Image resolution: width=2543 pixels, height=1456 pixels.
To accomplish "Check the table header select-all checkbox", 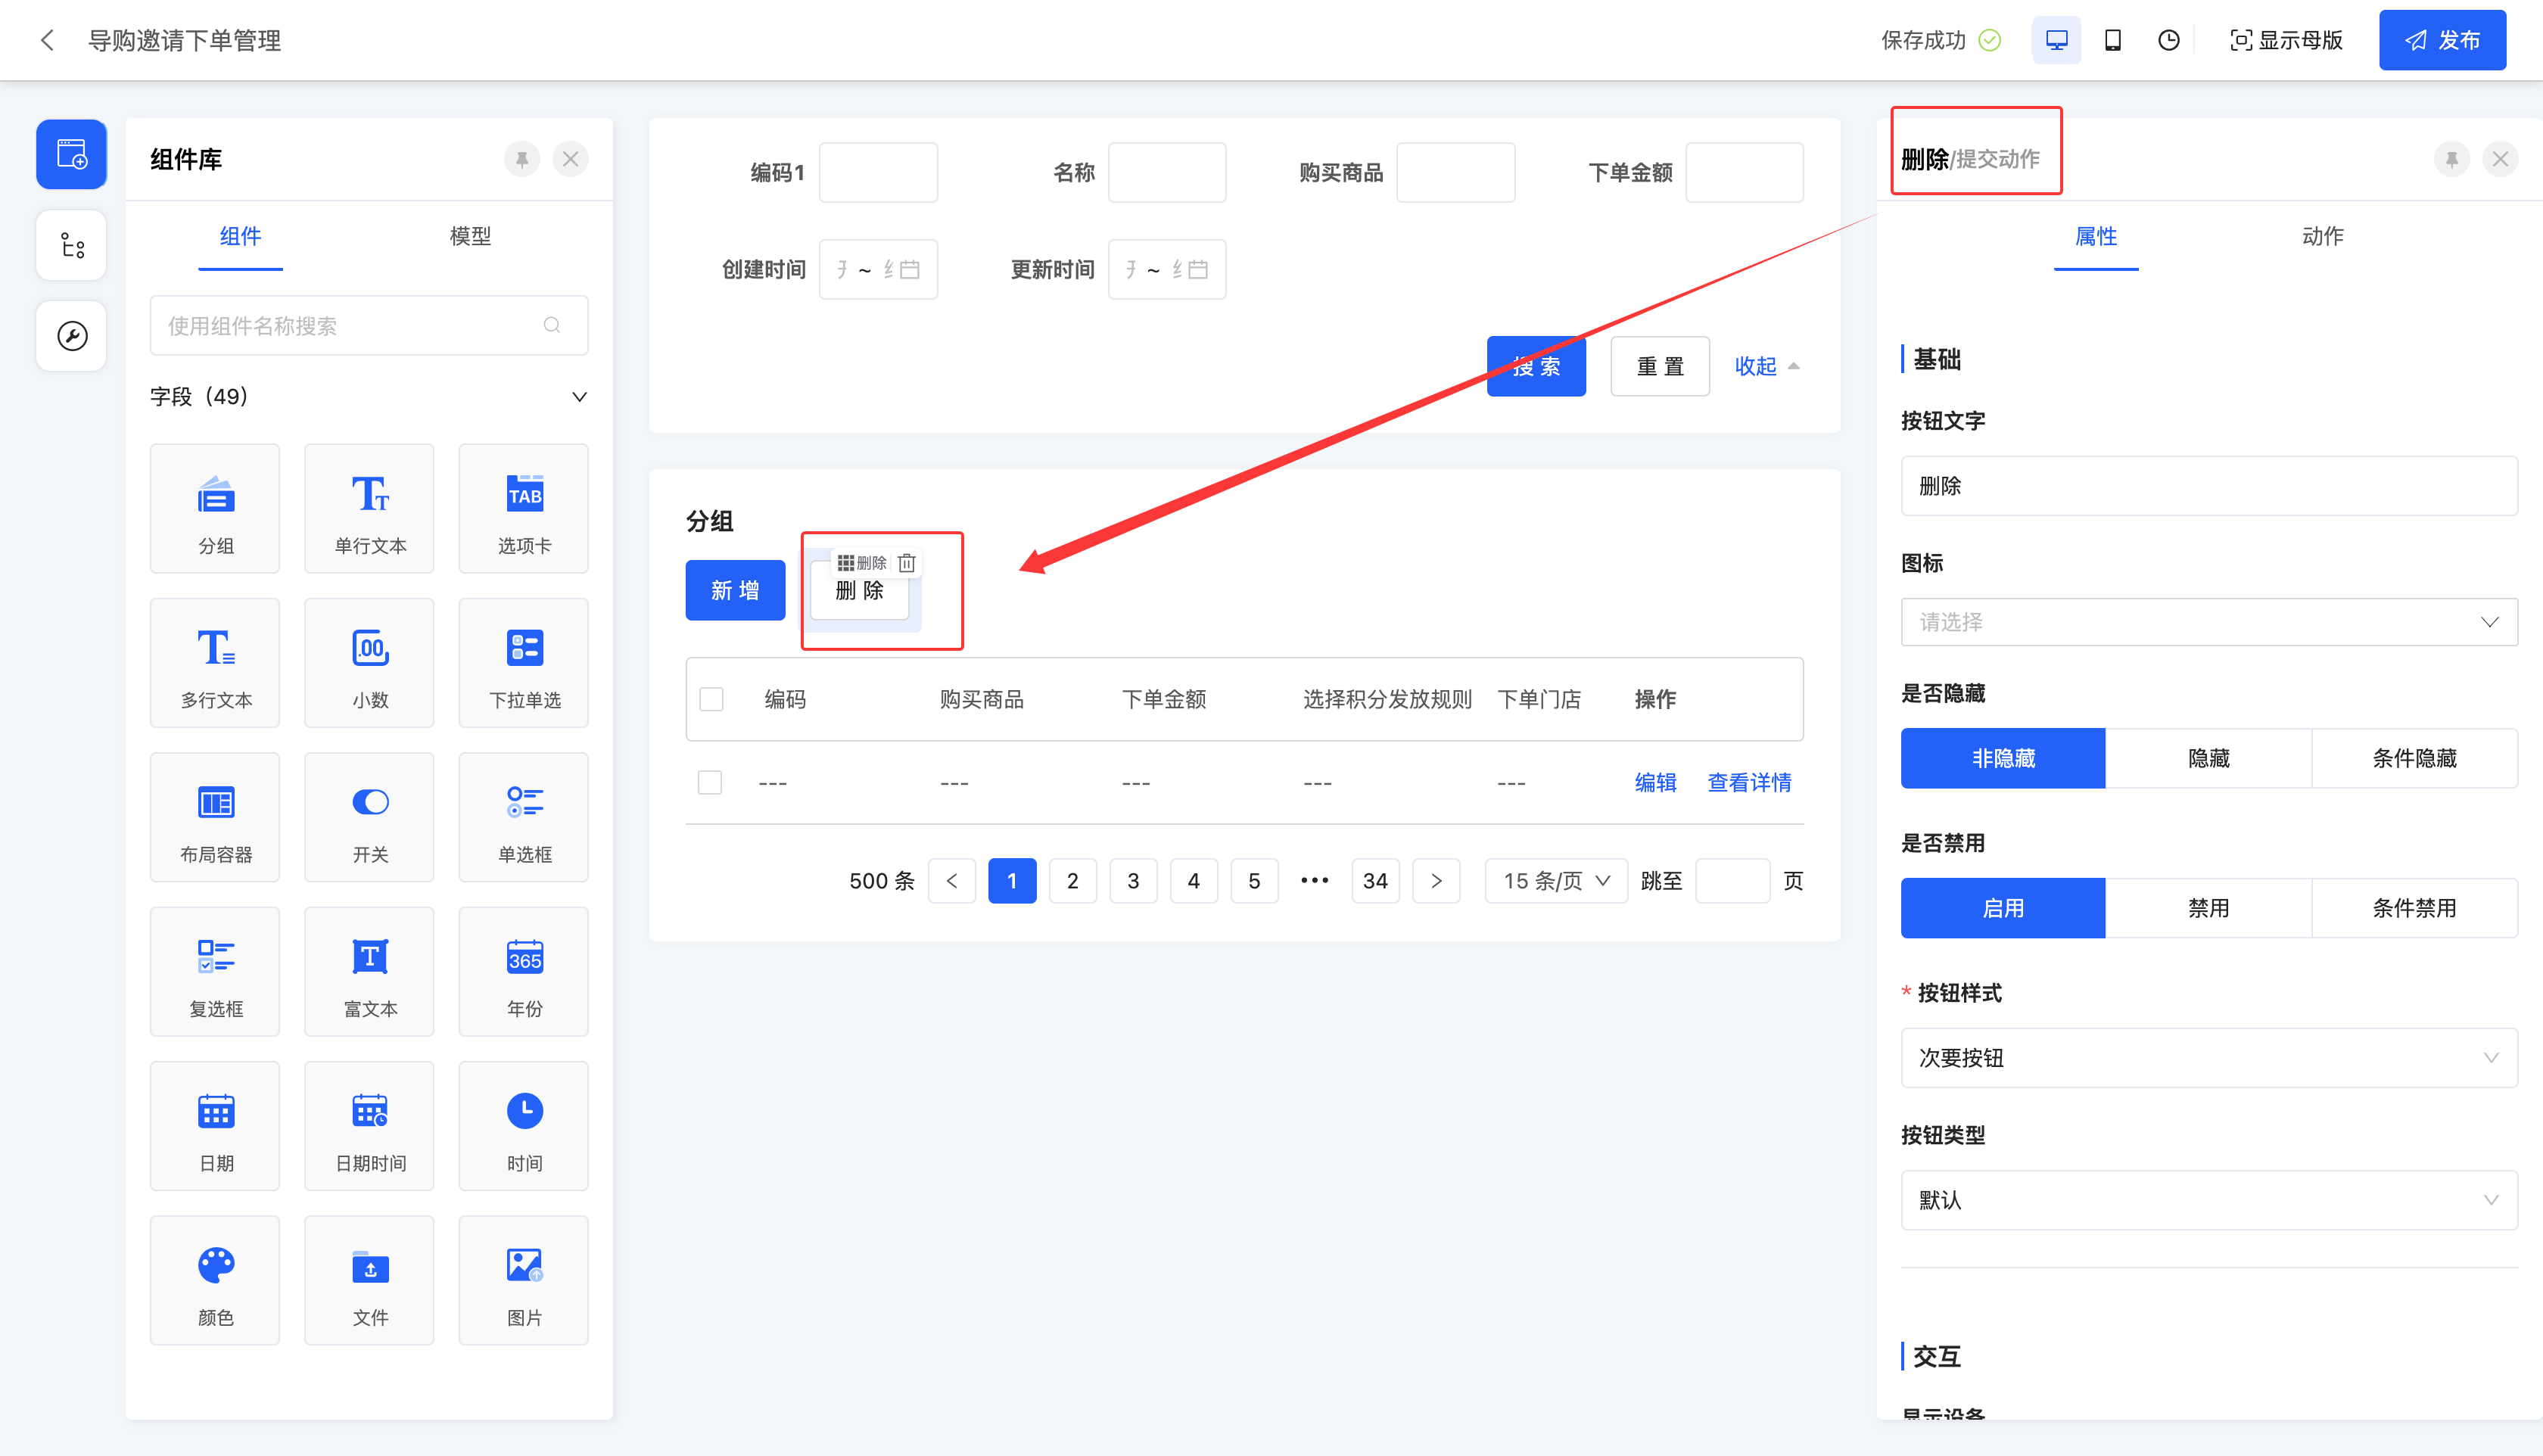I will (711, 699).
